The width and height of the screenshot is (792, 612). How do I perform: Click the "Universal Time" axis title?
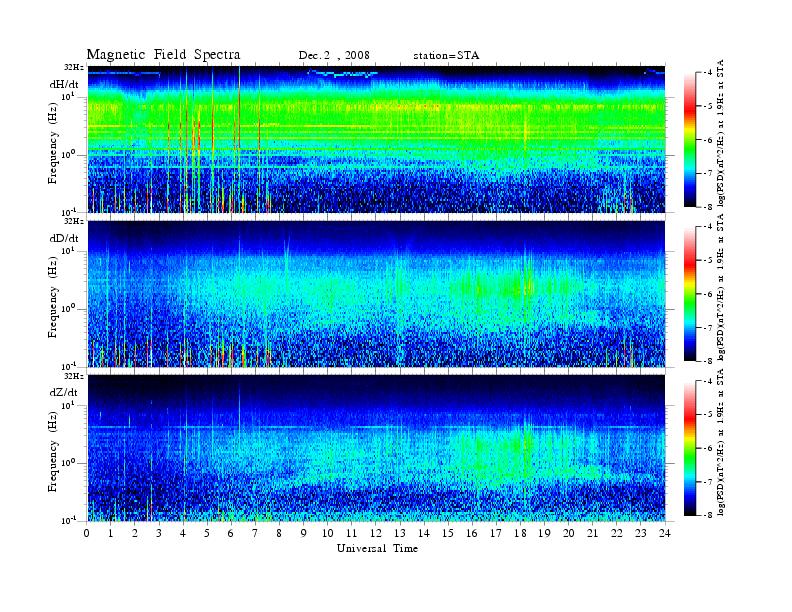(377, 548)
